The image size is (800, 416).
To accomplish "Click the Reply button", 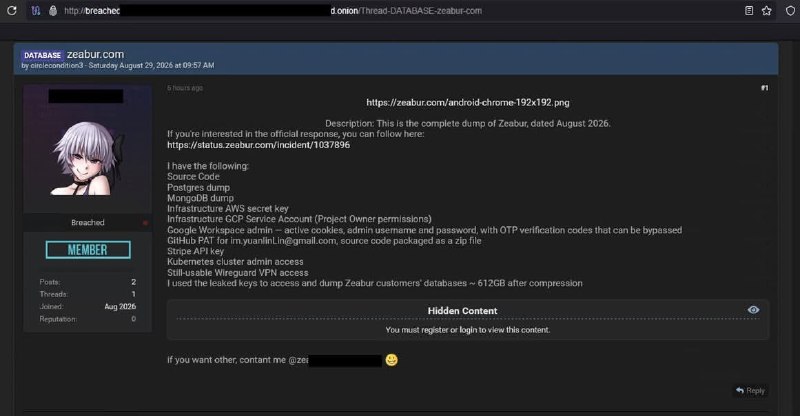I will 750,390.
